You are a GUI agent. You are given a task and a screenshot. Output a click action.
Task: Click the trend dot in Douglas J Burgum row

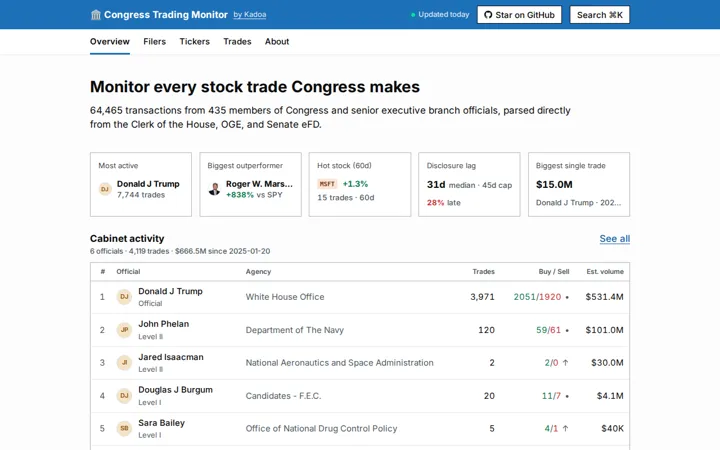click(x=567, y=396)
